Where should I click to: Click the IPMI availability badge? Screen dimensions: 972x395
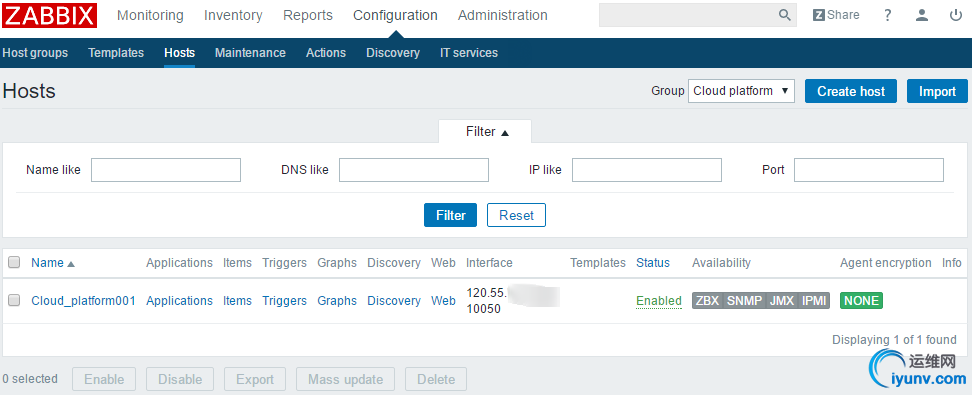813,301
